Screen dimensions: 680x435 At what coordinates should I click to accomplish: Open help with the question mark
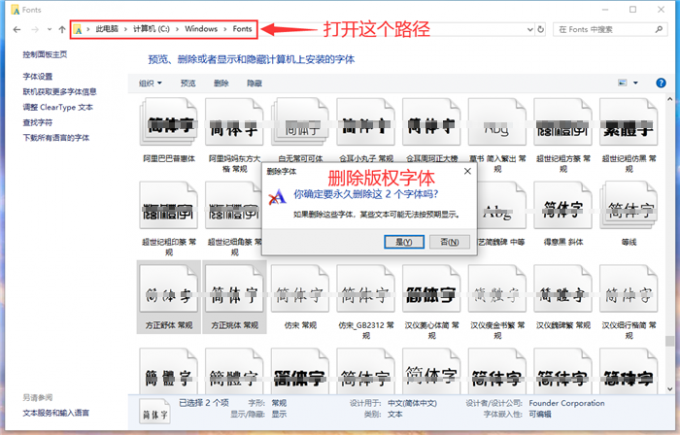661,83
